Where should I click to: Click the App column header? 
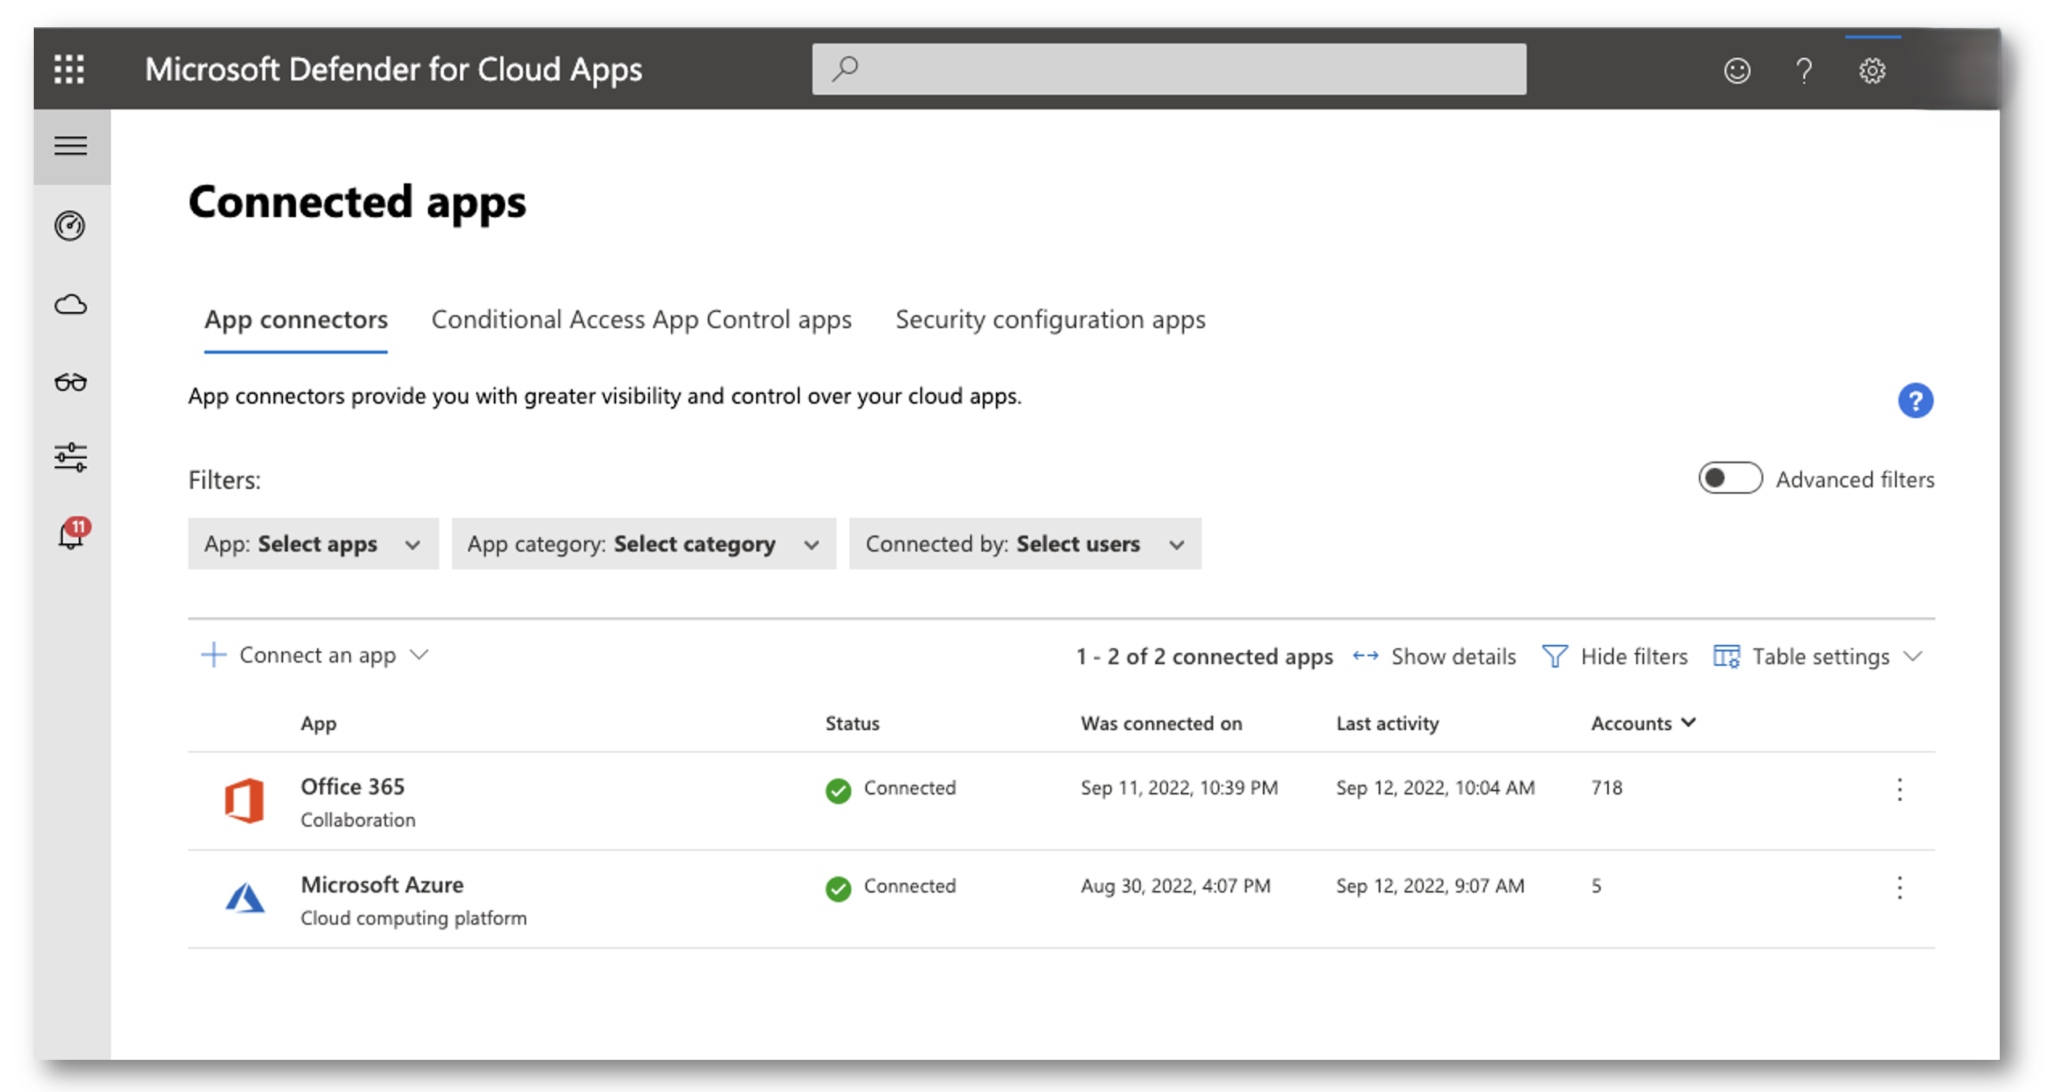318,723
